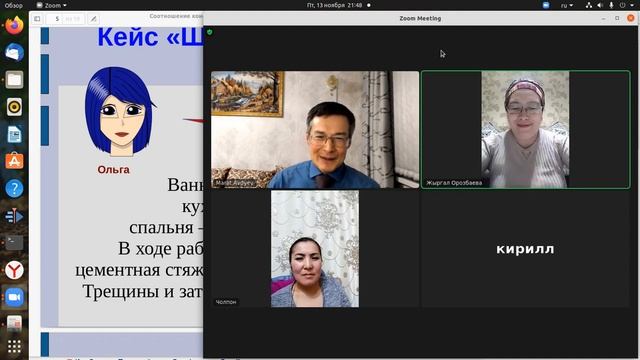Select Чолпон video tile
This screenshot has height=360, width=640.
[315, 249]
